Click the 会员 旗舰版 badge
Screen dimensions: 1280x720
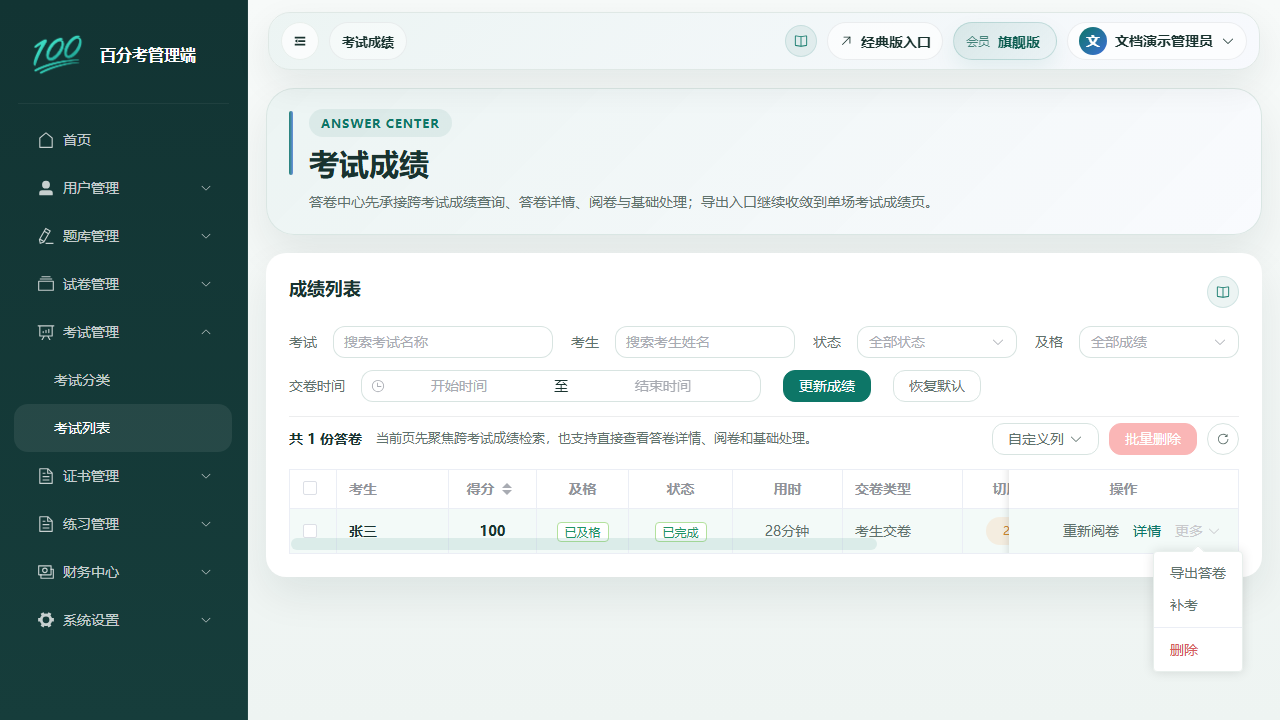1005,41
